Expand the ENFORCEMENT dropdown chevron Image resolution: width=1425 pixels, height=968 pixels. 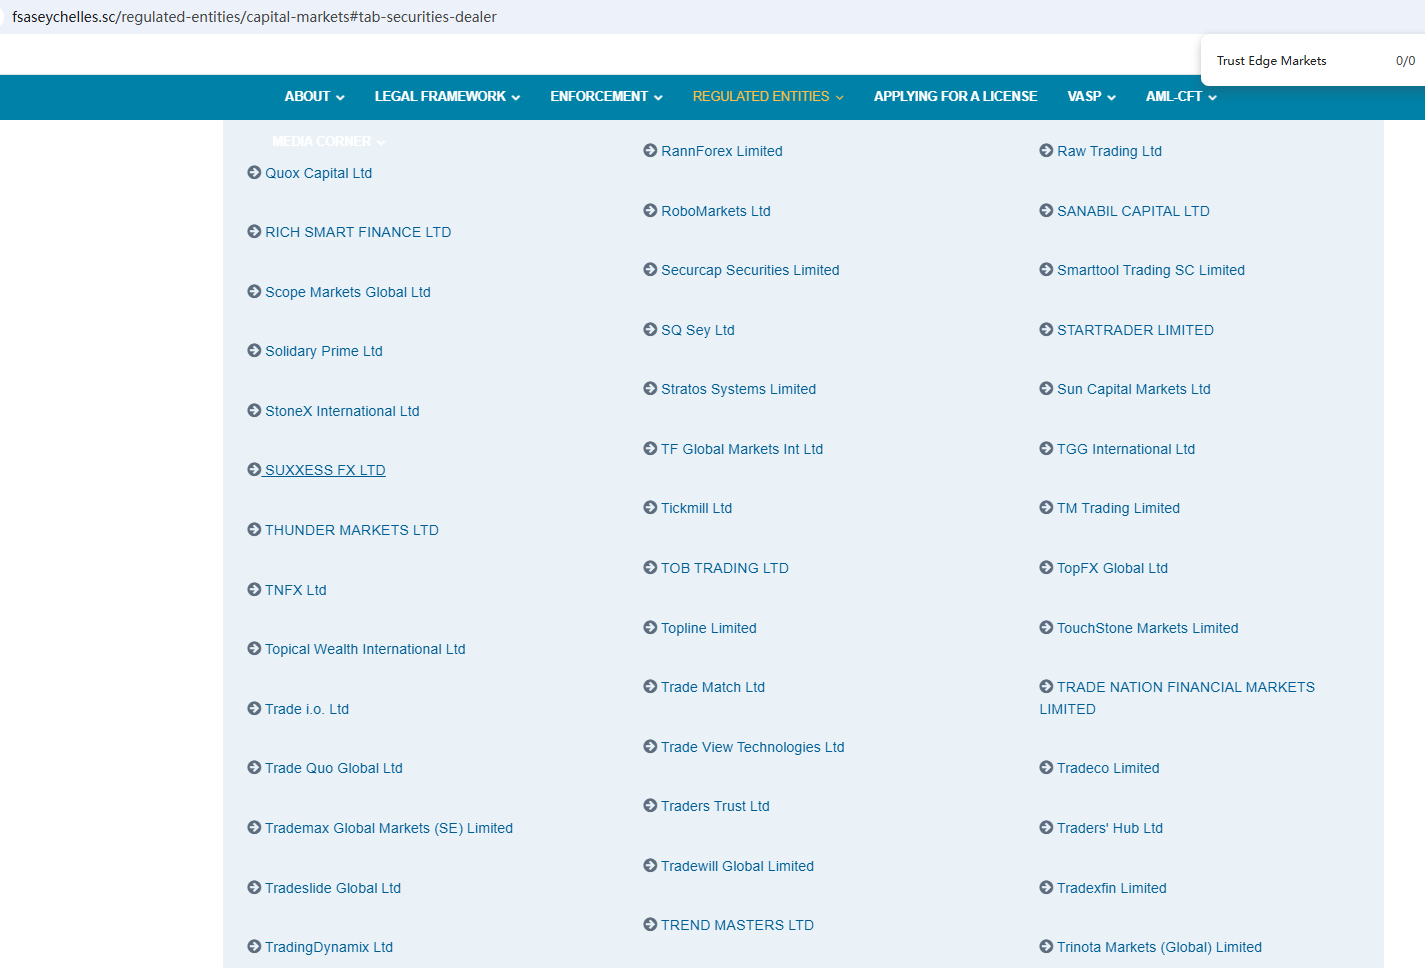point(658,97)
